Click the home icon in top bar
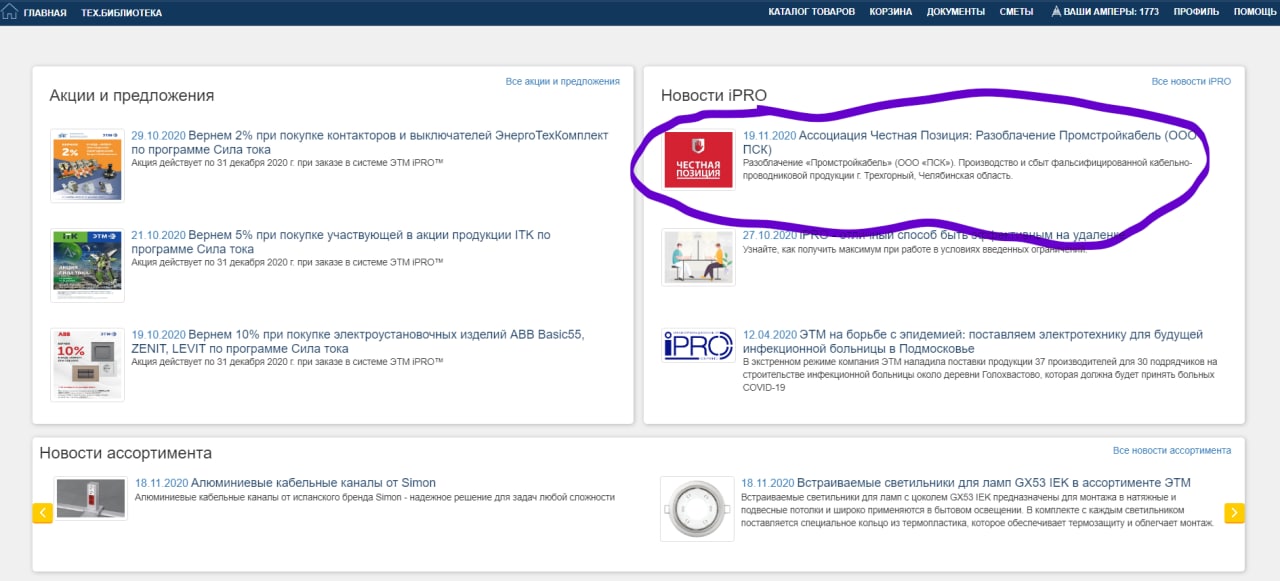Screen dimensions: 1280x581 [x=11, y=12]
